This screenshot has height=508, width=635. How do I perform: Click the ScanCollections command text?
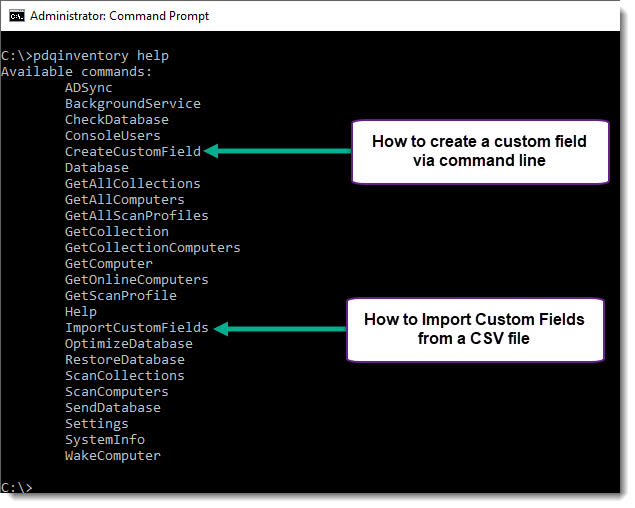(x=125, y=376)
